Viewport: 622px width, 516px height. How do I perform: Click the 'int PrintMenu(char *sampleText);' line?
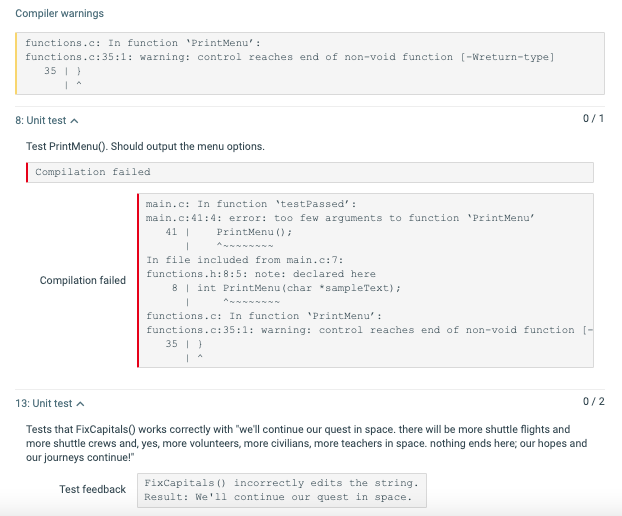[x=299, y=288]
